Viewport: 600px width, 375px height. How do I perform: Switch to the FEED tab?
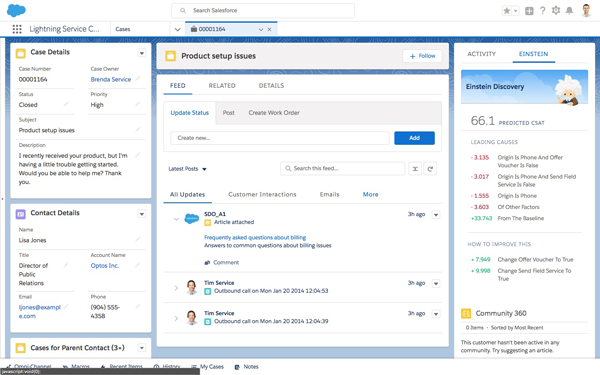[178, 86]
